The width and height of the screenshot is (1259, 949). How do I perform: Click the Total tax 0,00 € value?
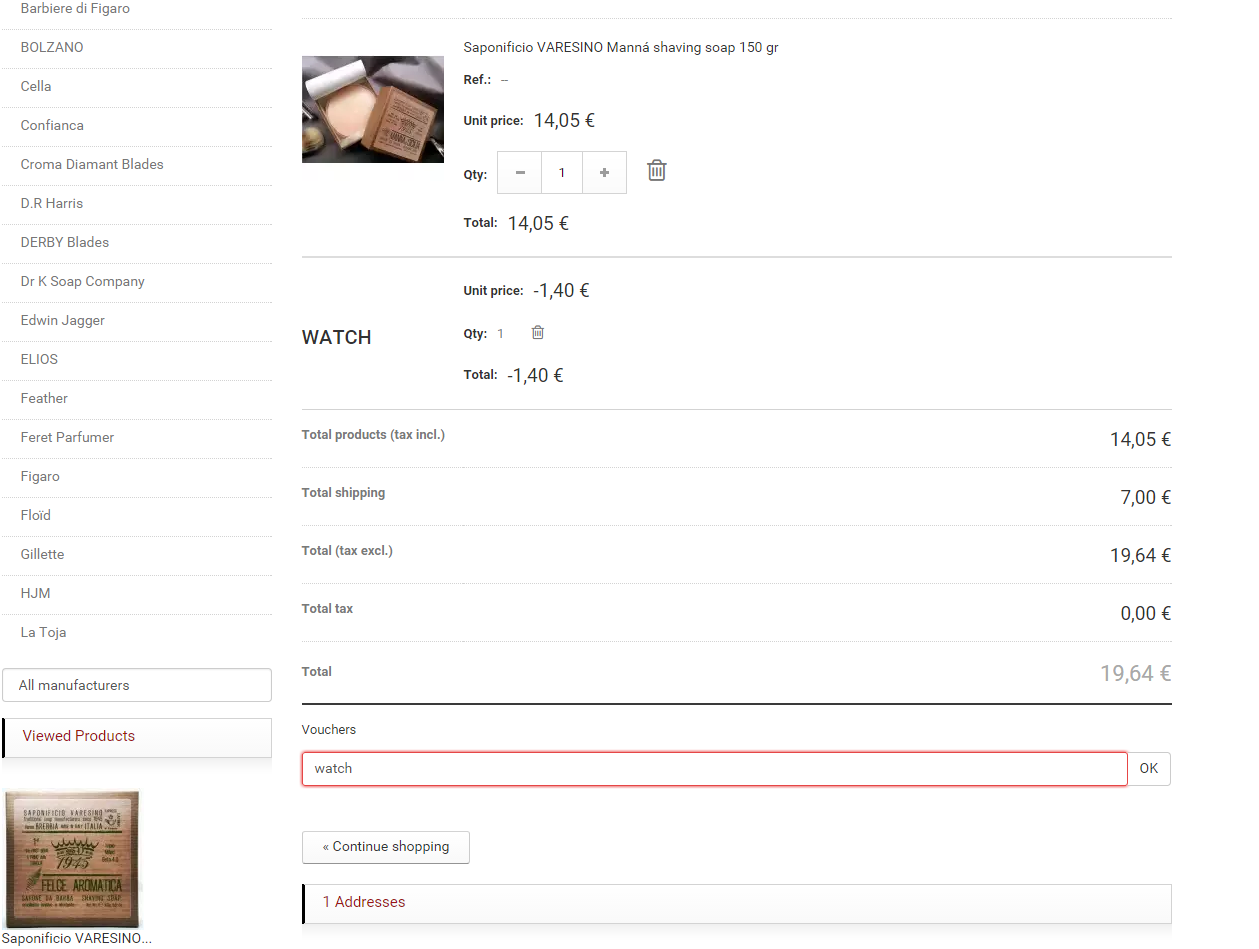(1146, 614)
